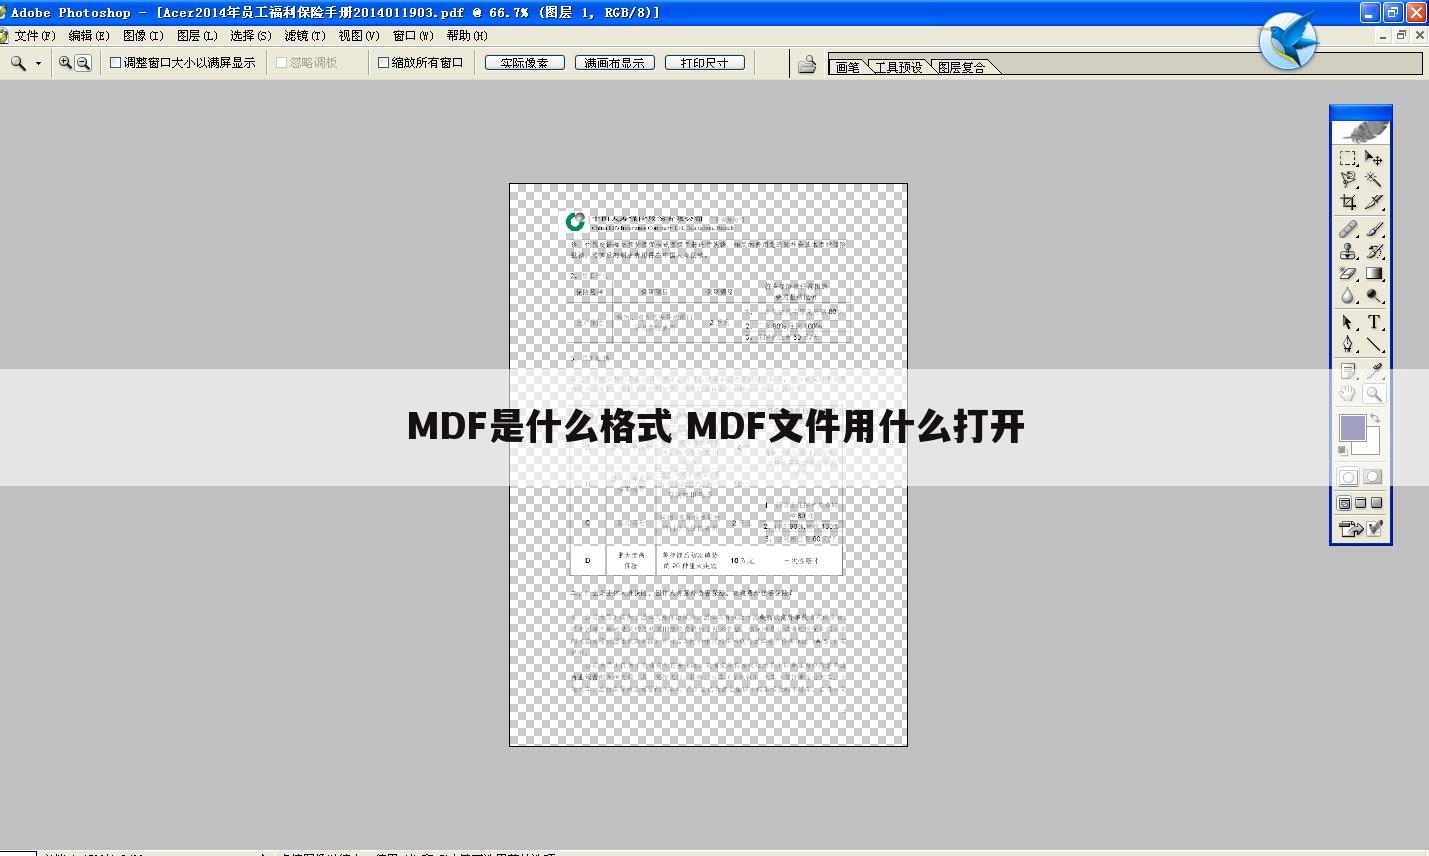Choose Full Screen mode button
The width and height of the screenshot is (1429, 856).
(1377, 503)
